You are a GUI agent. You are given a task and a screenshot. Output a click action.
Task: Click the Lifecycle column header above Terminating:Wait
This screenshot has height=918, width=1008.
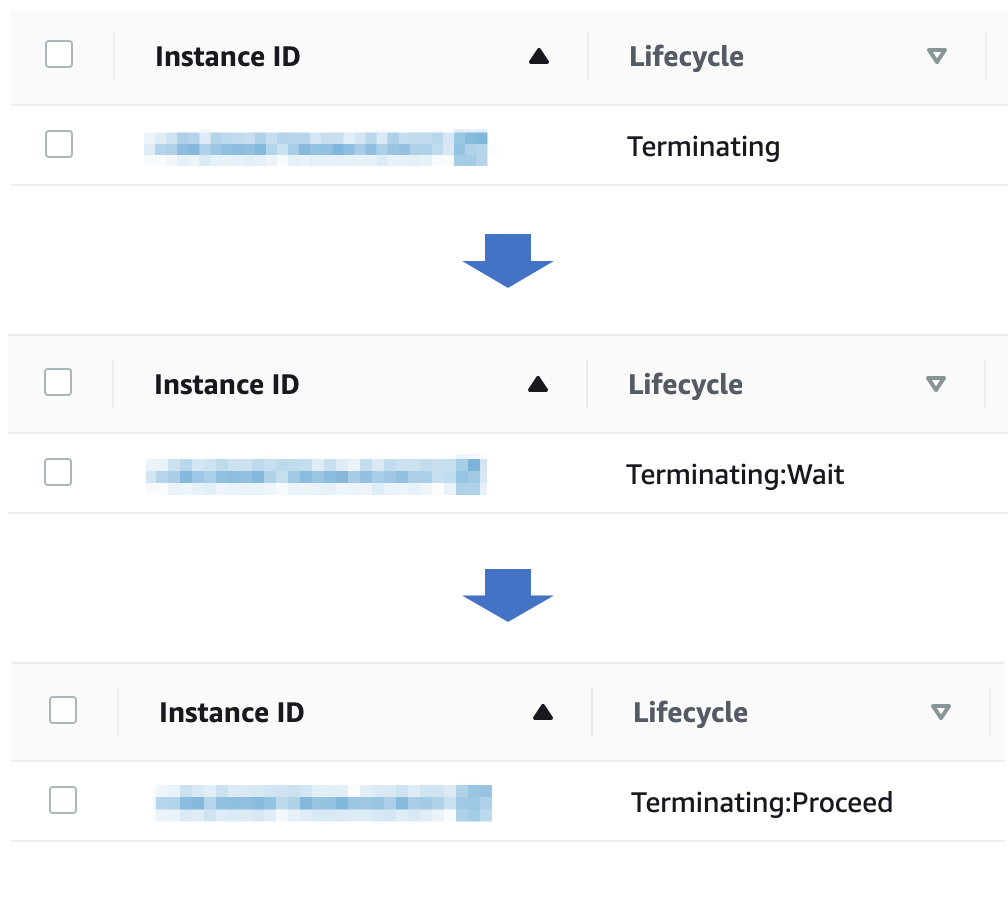coord(685,385)
